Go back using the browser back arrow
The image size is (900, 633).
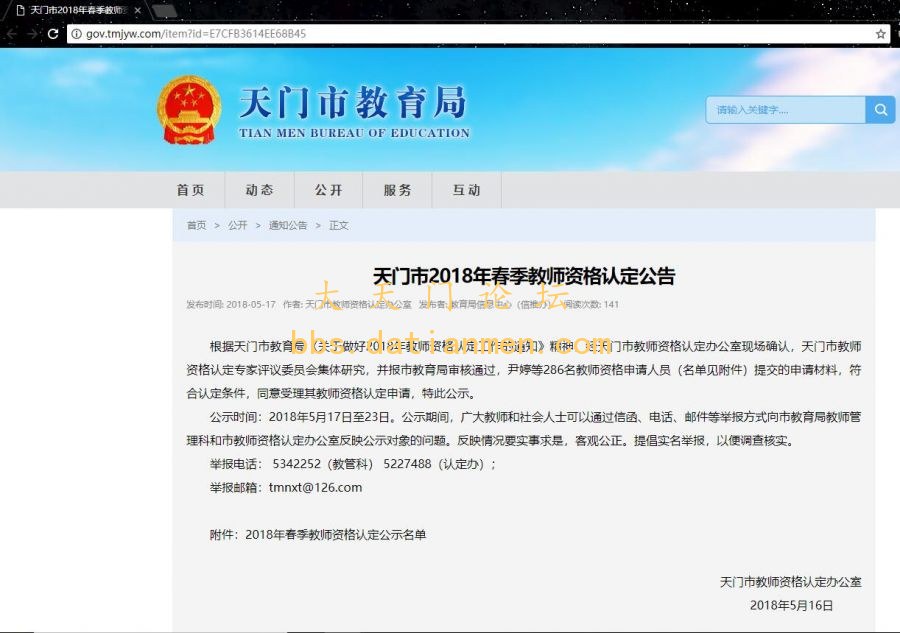(10, 34)
